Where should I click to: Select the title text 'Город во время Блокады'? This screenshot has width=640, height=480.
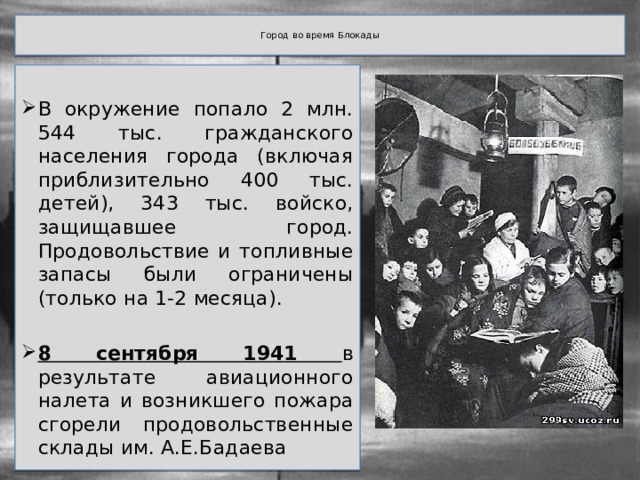pyautogui.click(x=320, y=36)
